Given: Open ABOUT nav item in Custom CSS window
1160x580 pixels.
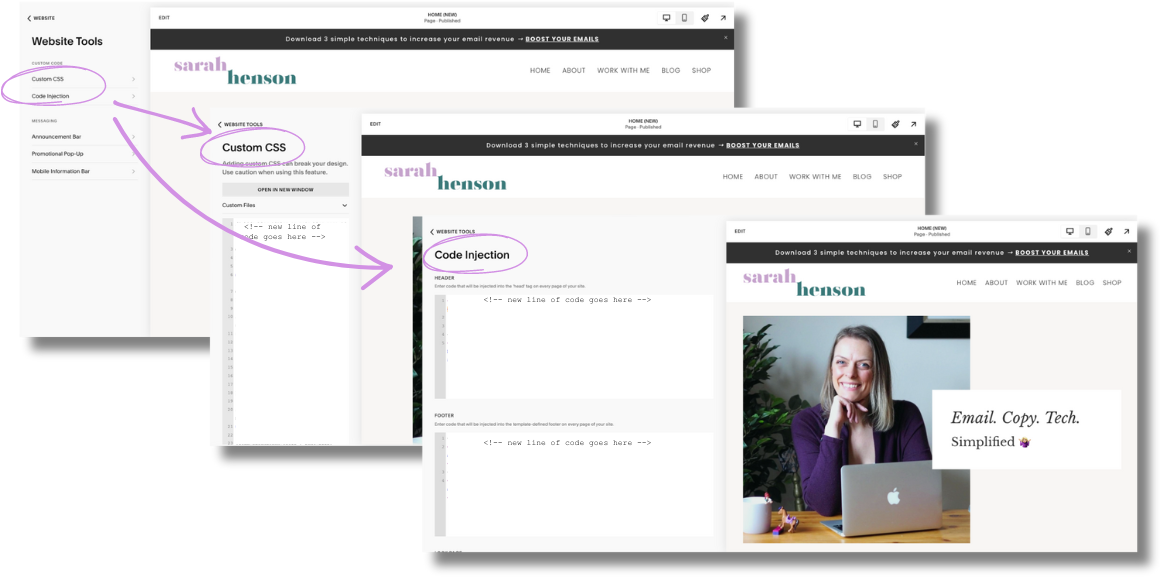Looking at the screenshot, I should tap(766, 177).
